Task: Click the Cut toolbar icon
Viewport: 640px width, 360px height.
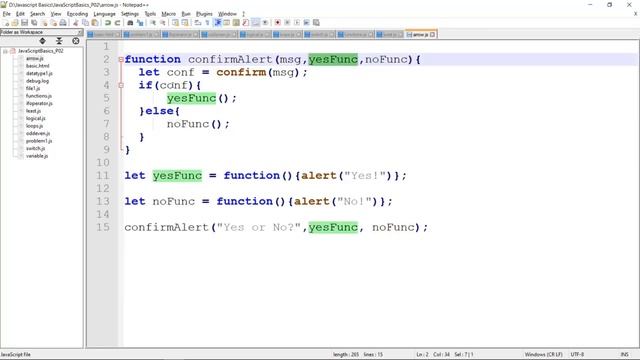Action: tap(76, 23)
